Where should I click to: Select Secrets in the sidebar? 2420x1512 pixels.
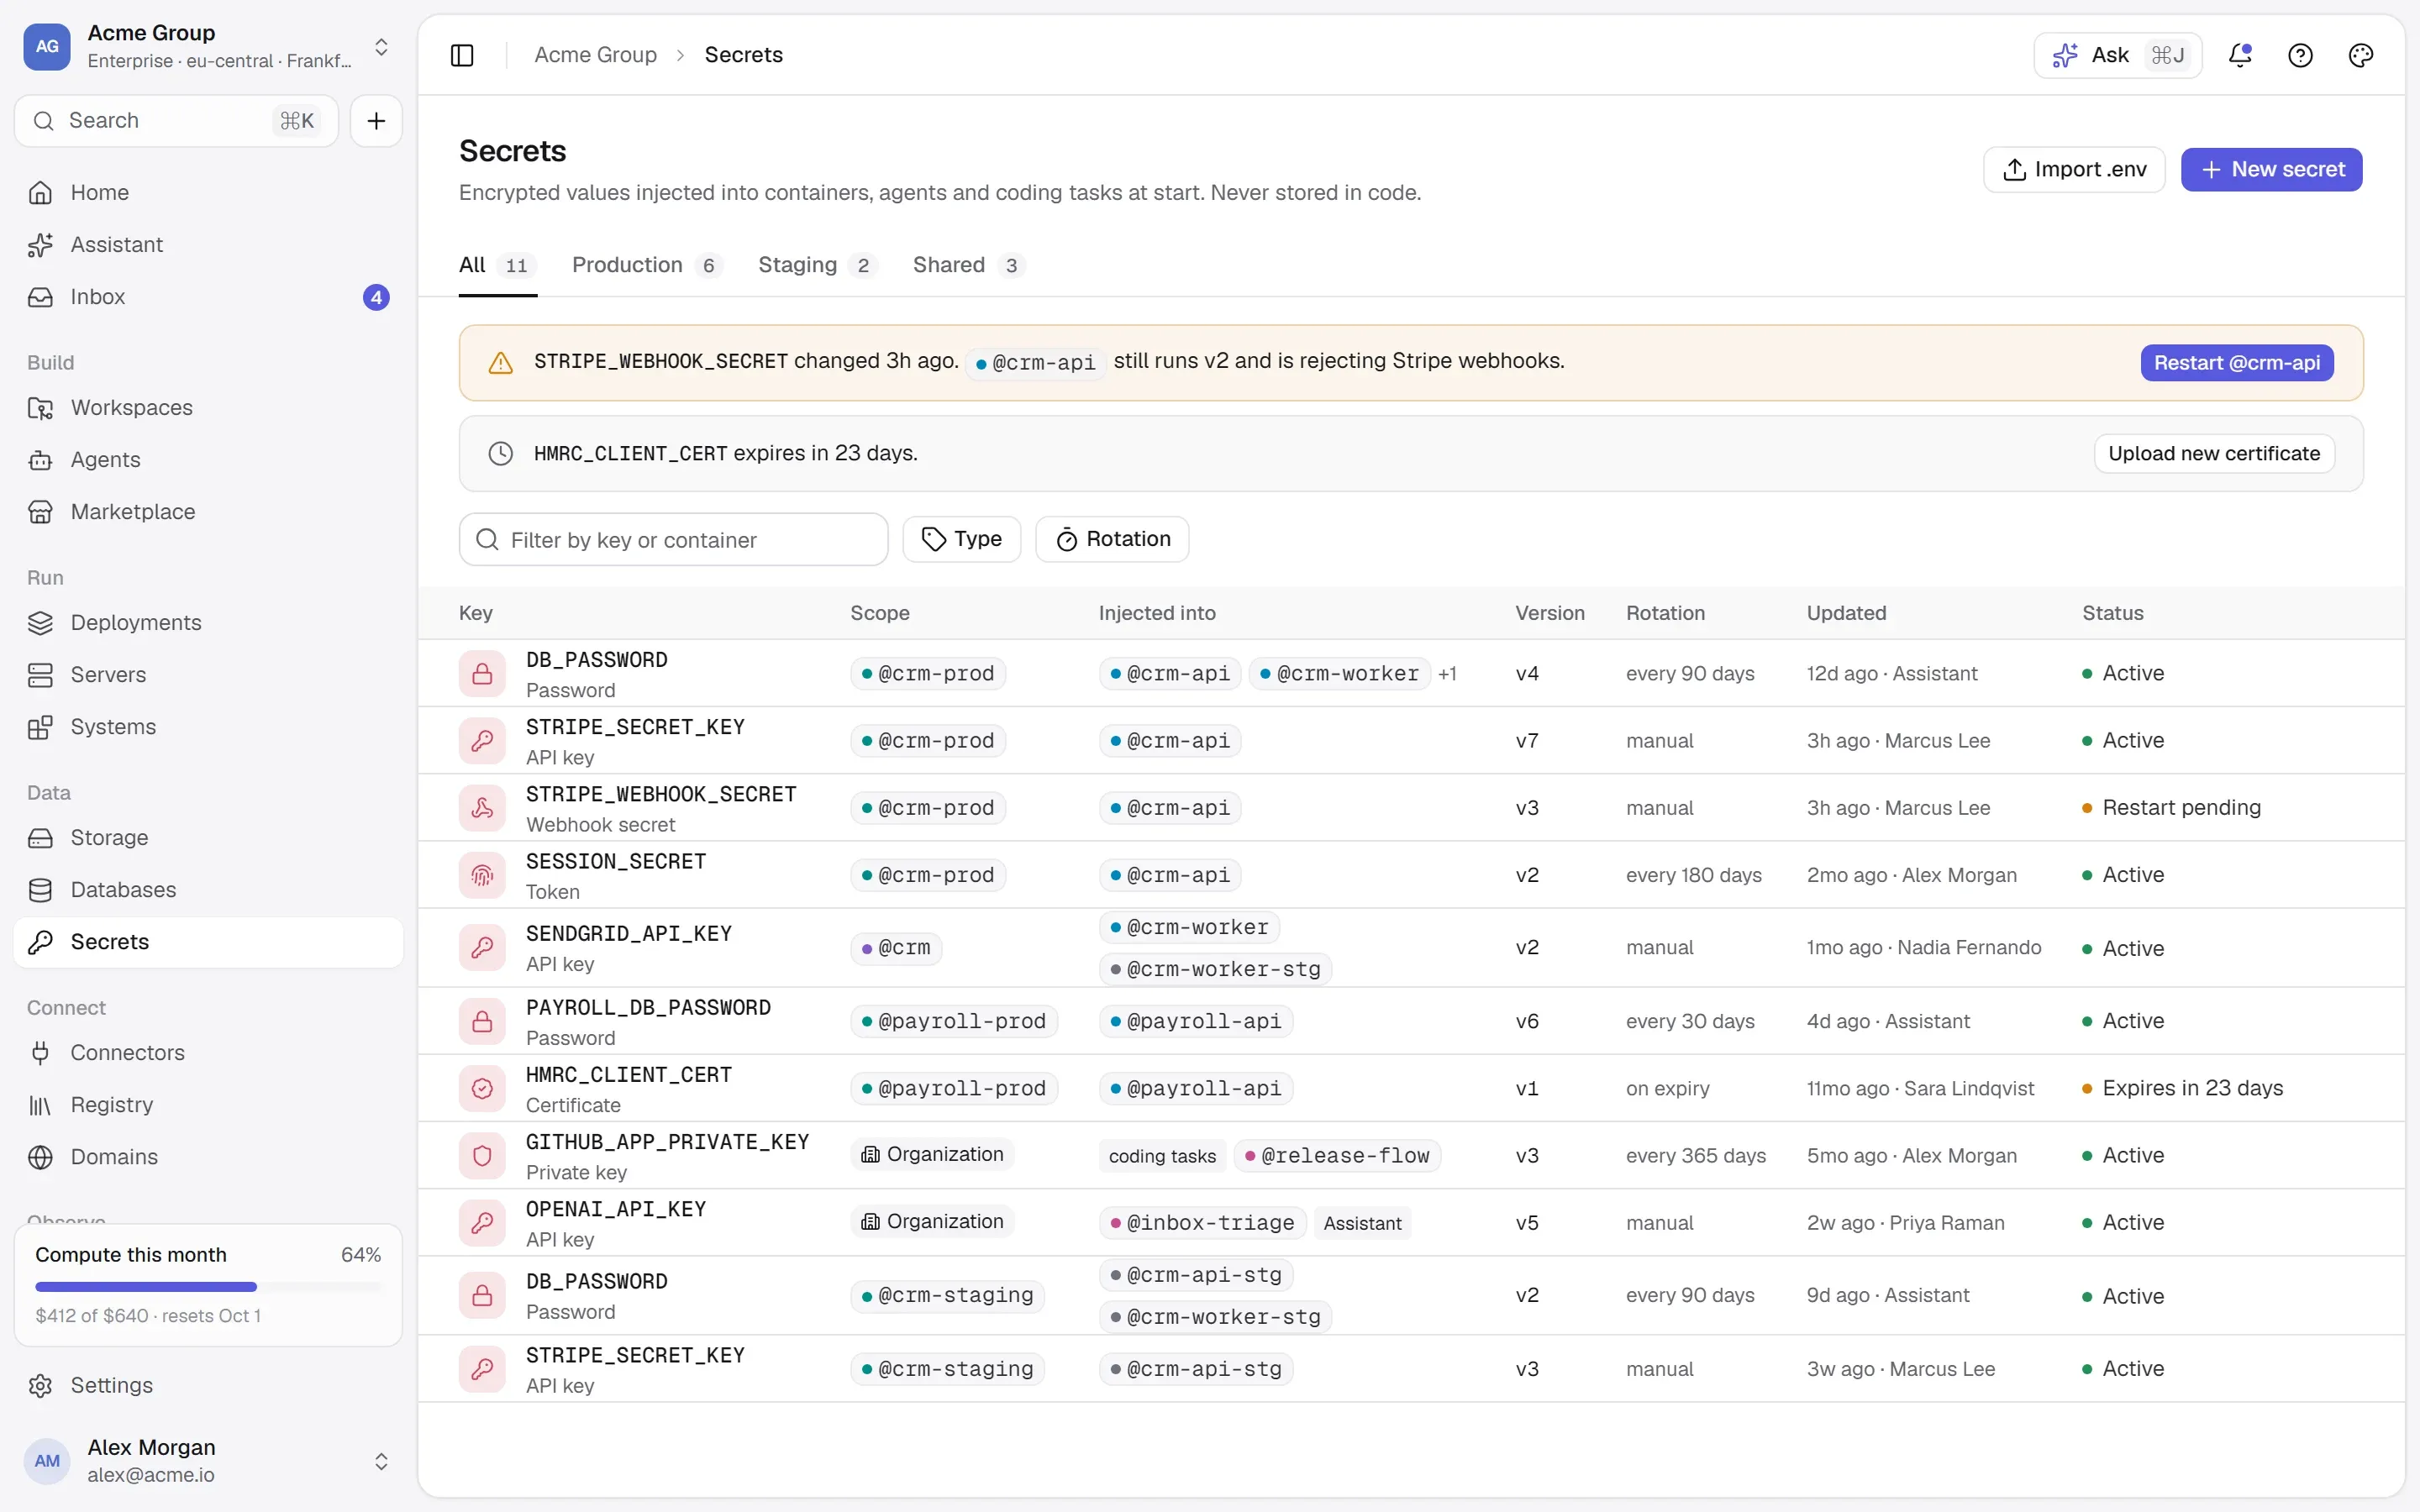(x=208, y=942)
